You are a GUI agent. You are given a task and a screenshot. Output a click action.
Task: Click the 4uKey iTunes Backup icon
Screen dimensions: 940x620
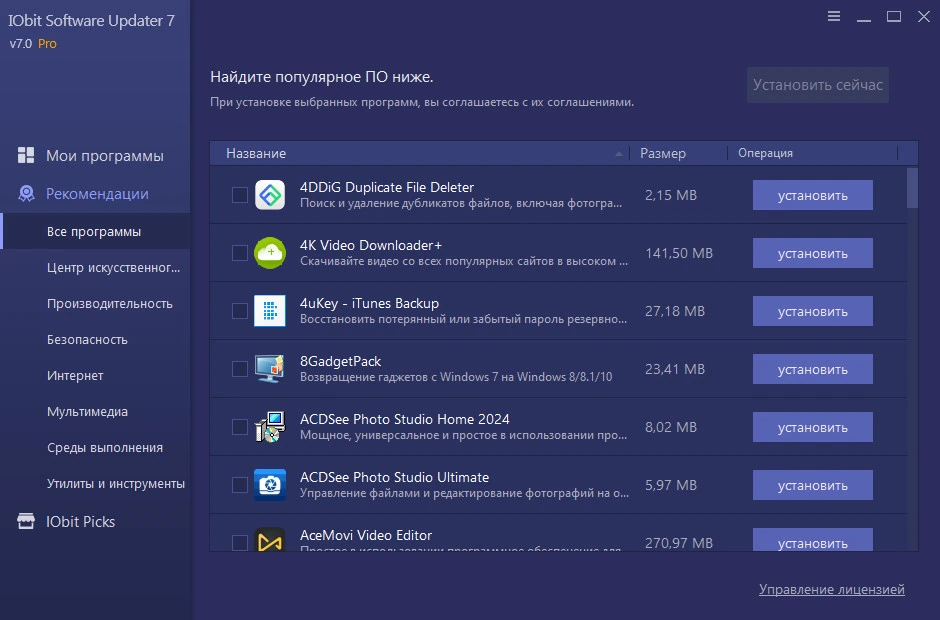pyautogui.click(x=270, y=311)
